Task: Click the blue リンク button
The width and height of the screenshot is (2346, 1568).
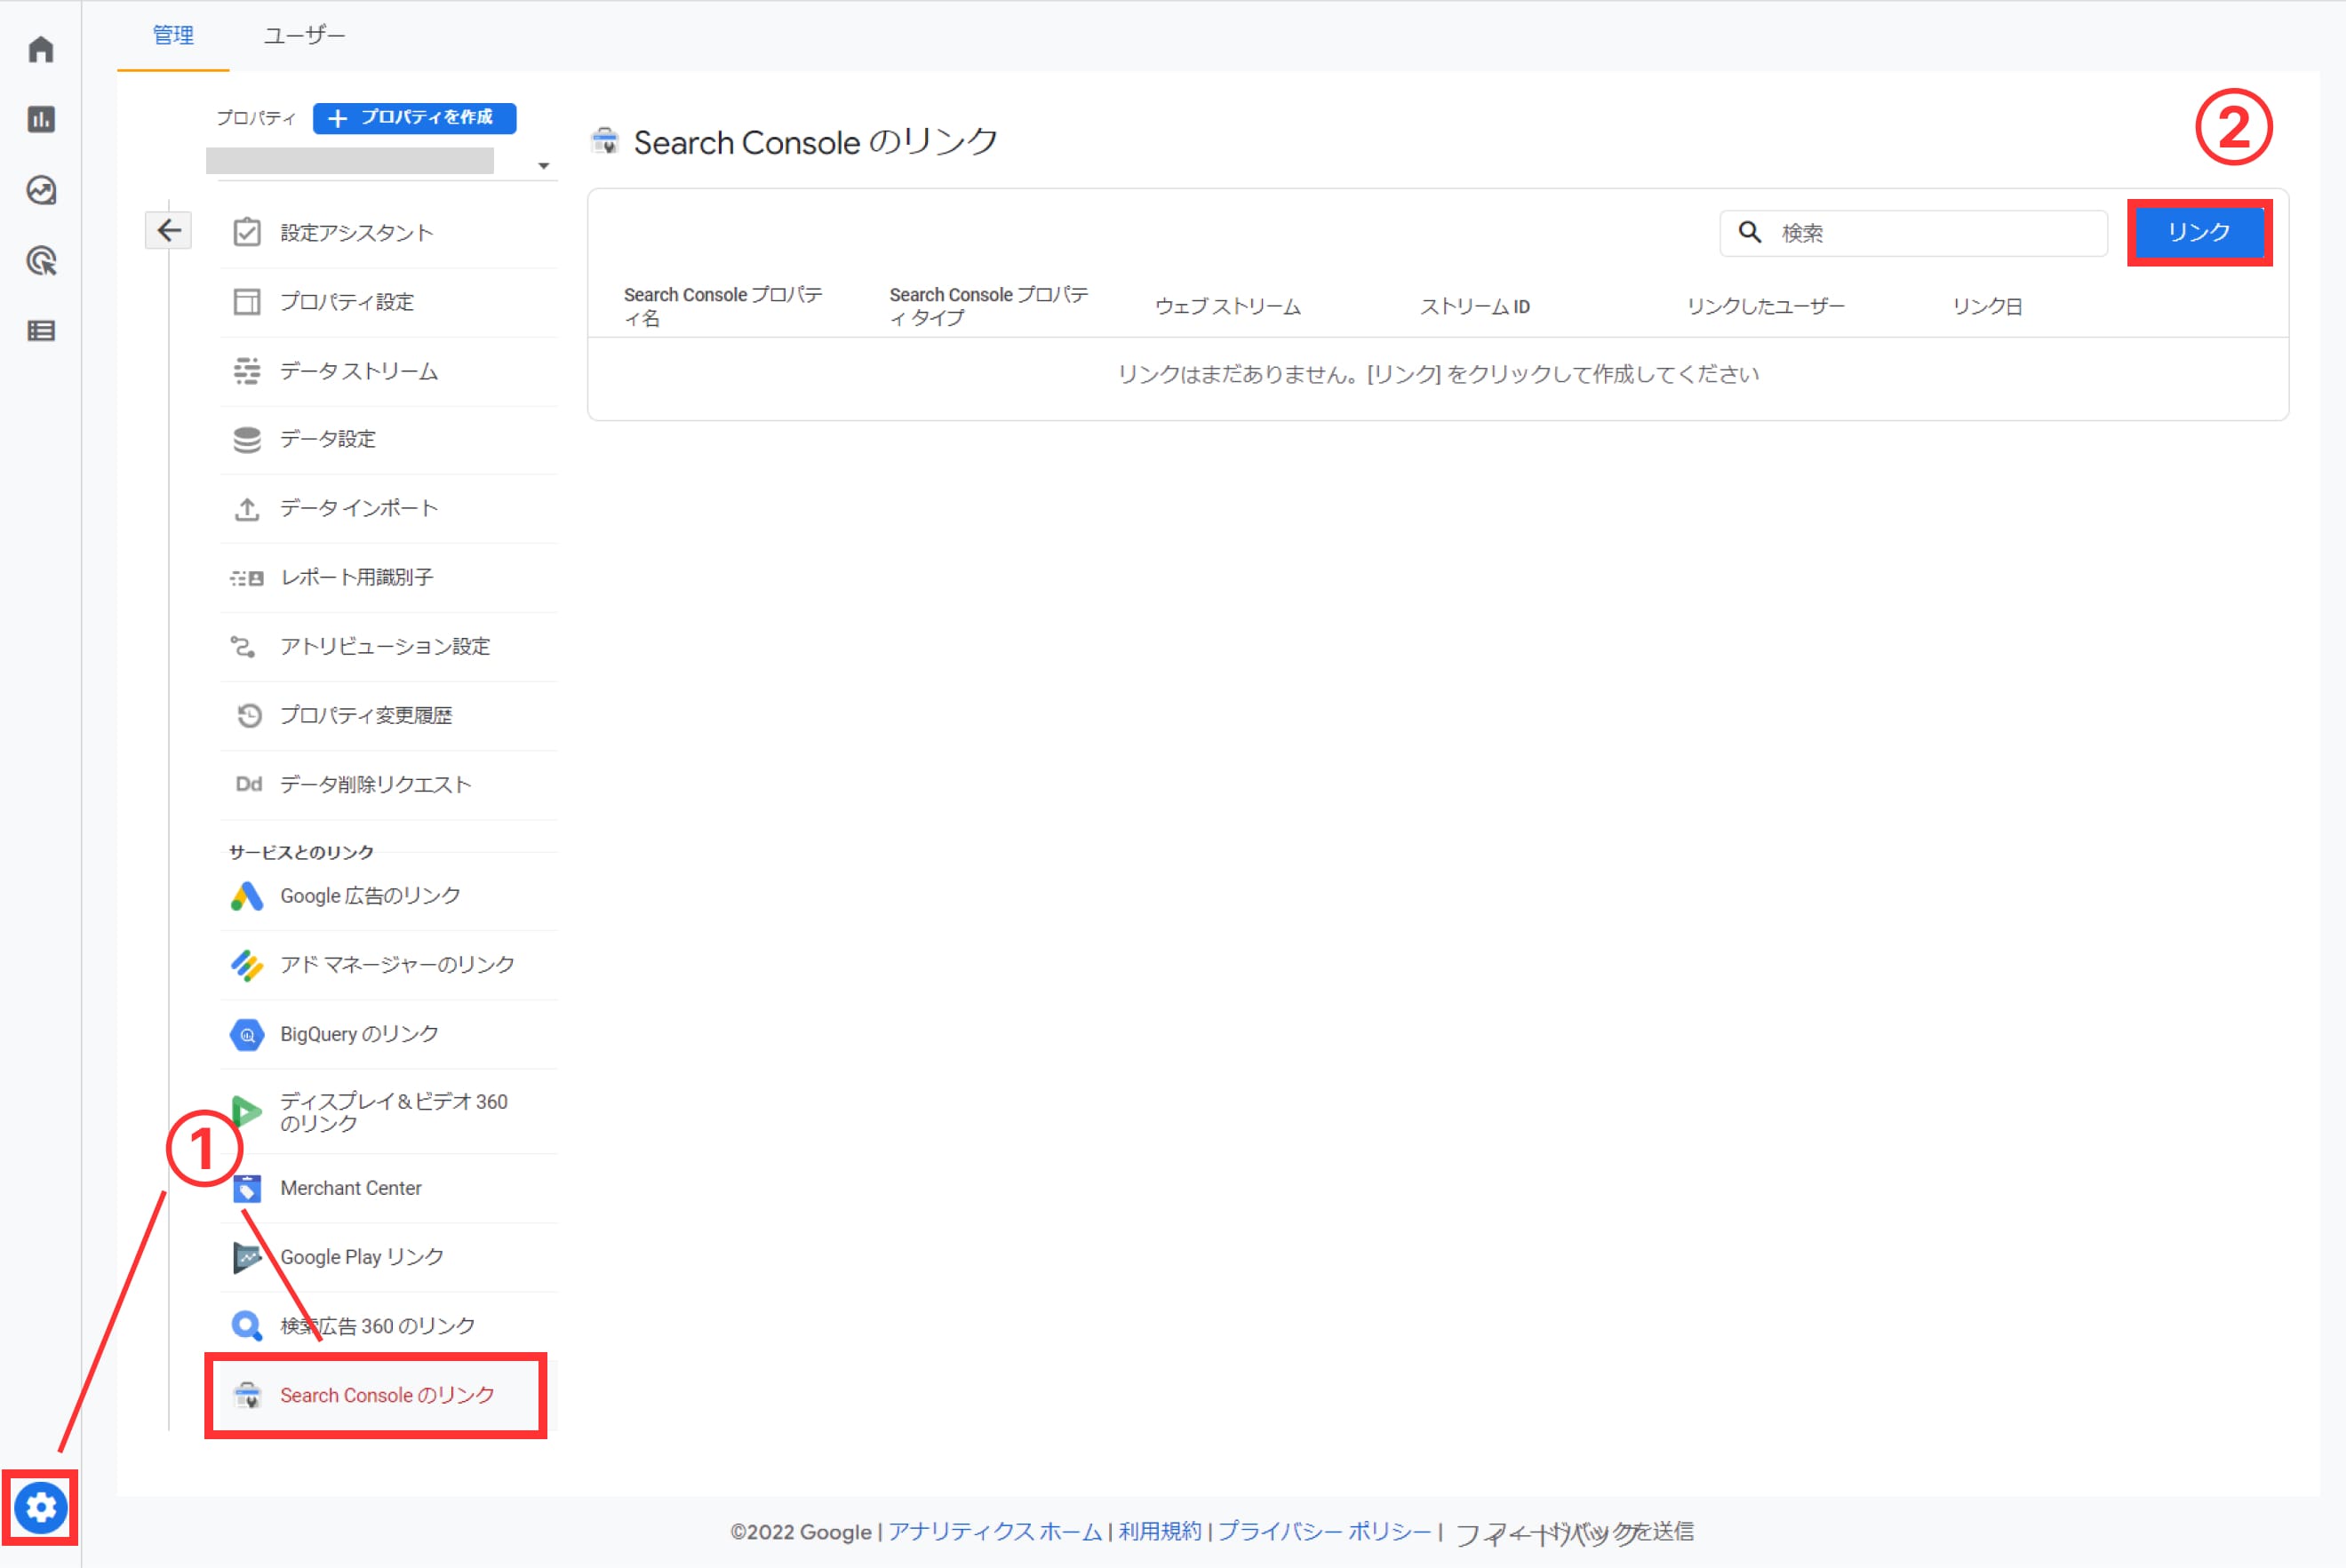Action: (x=2199, y=232)
